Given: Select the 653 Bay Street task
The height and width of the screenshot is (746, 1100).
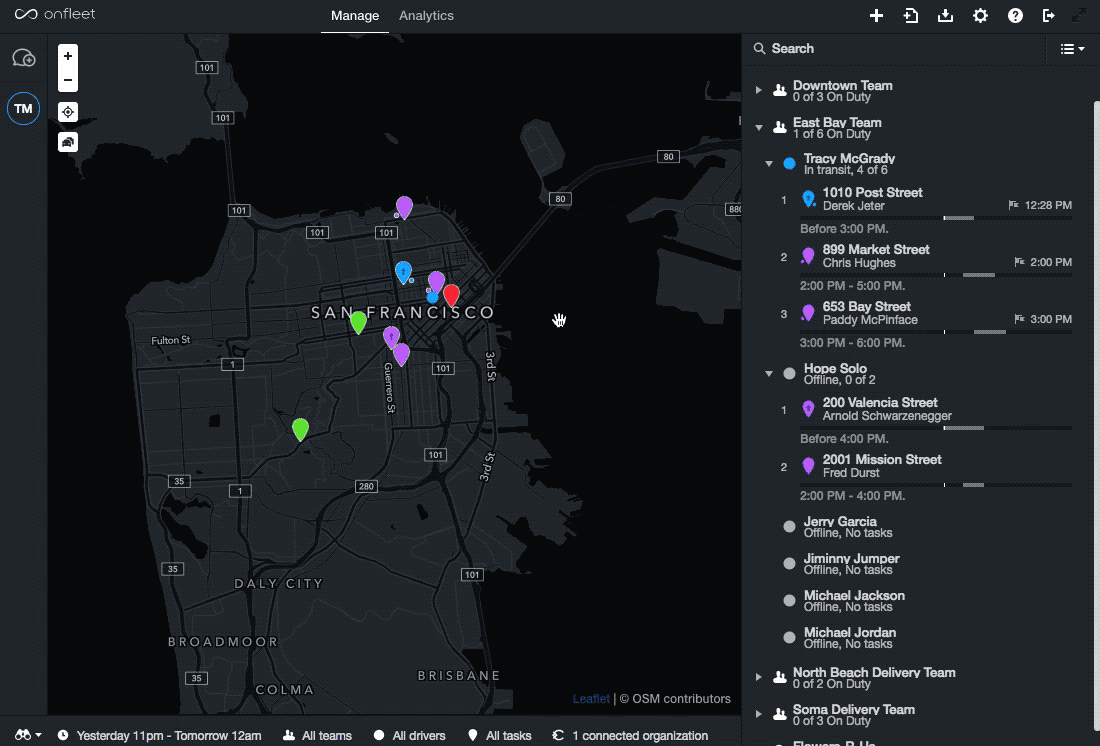Looking at the screenshot, I should (925, 313).
